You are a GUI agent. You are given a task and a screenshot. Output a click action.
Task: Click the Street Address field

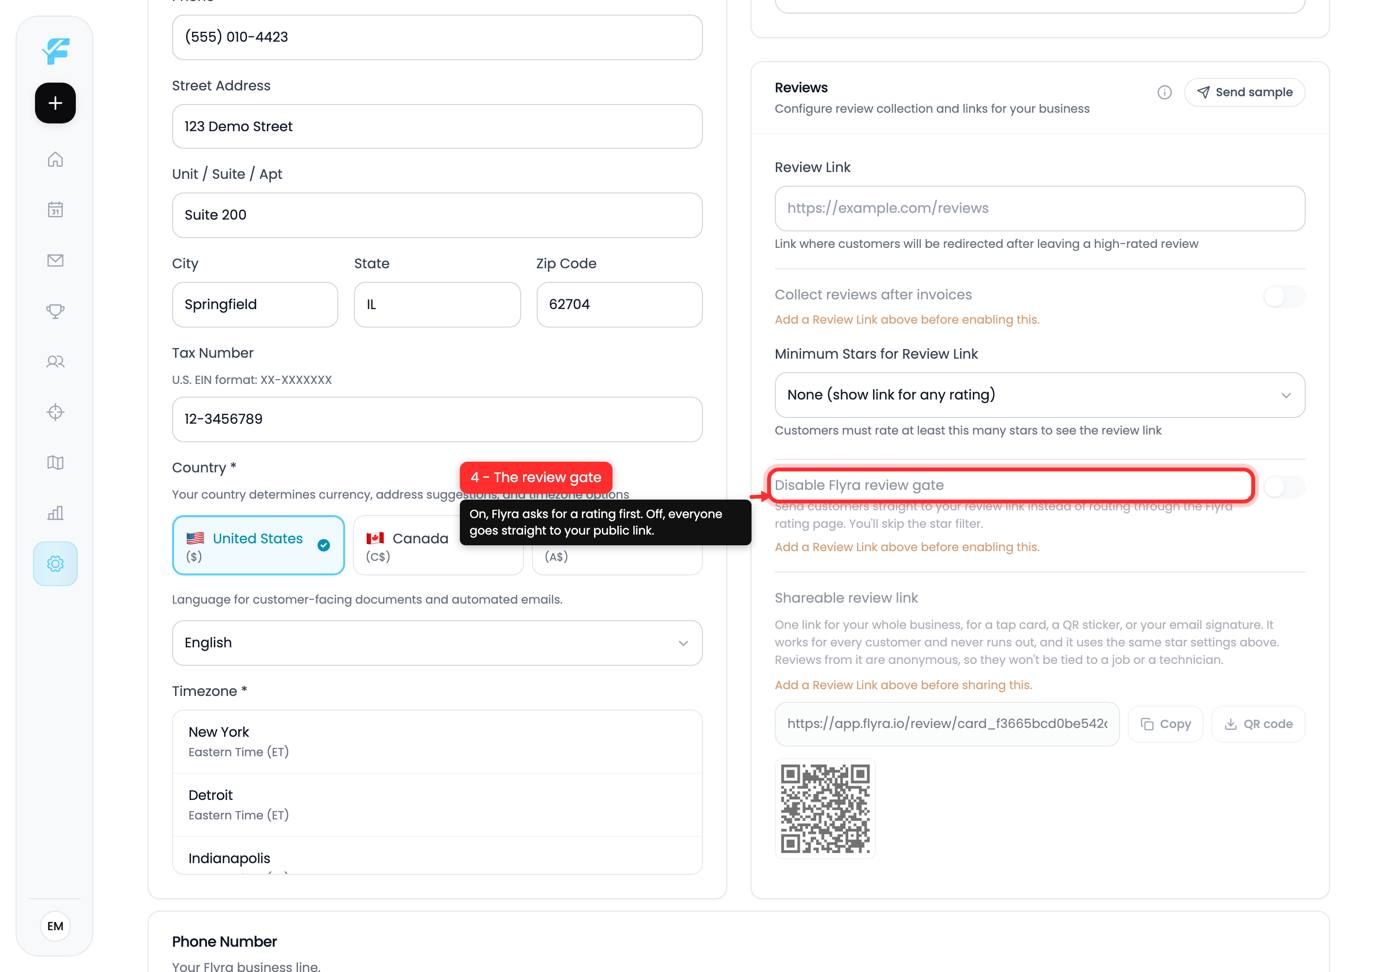click(x=437, y=127)
